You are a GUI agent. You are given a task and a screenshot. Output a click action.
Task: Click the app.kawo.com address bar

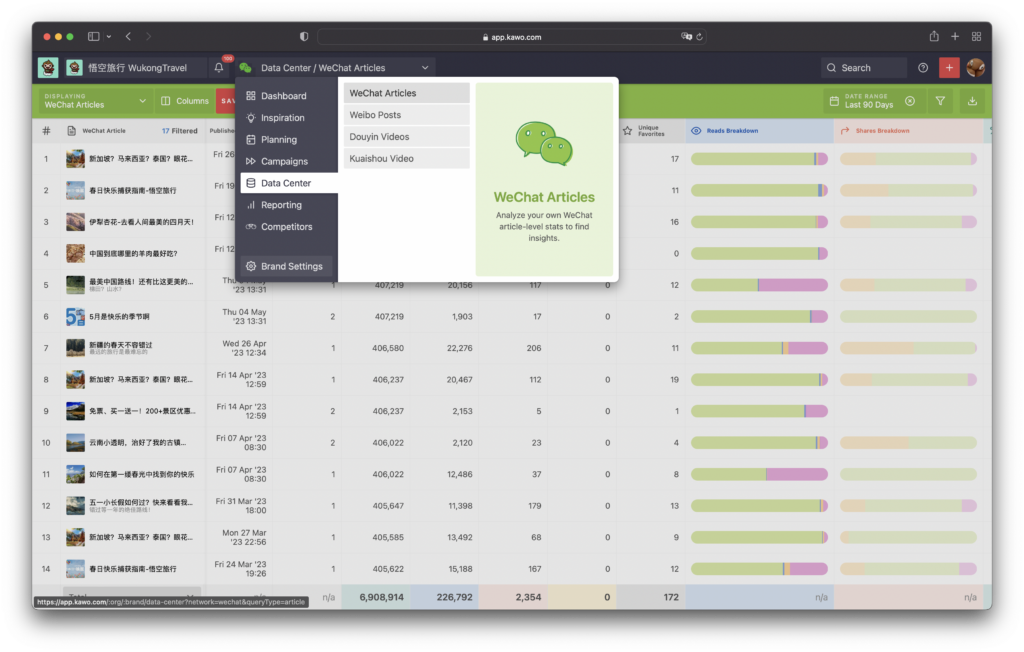tap(511, 37)
